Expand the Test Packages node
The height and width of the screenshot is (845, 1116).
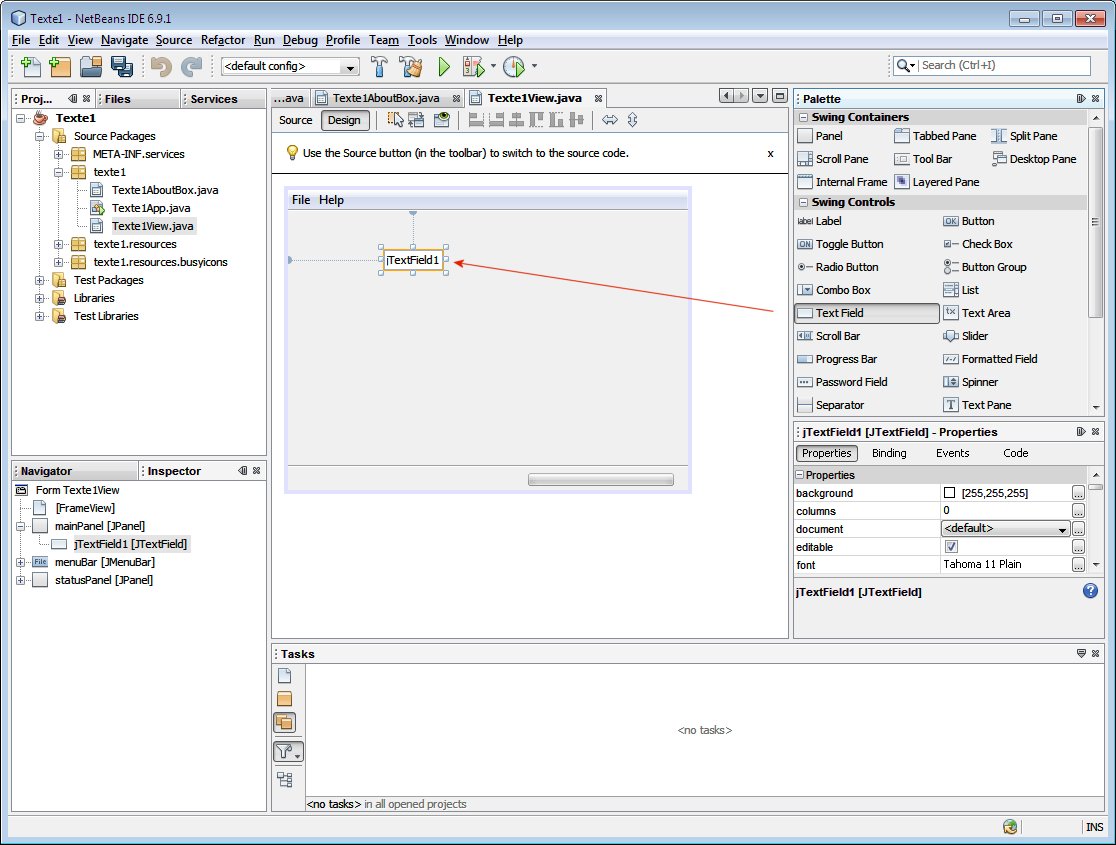(40, 280)
